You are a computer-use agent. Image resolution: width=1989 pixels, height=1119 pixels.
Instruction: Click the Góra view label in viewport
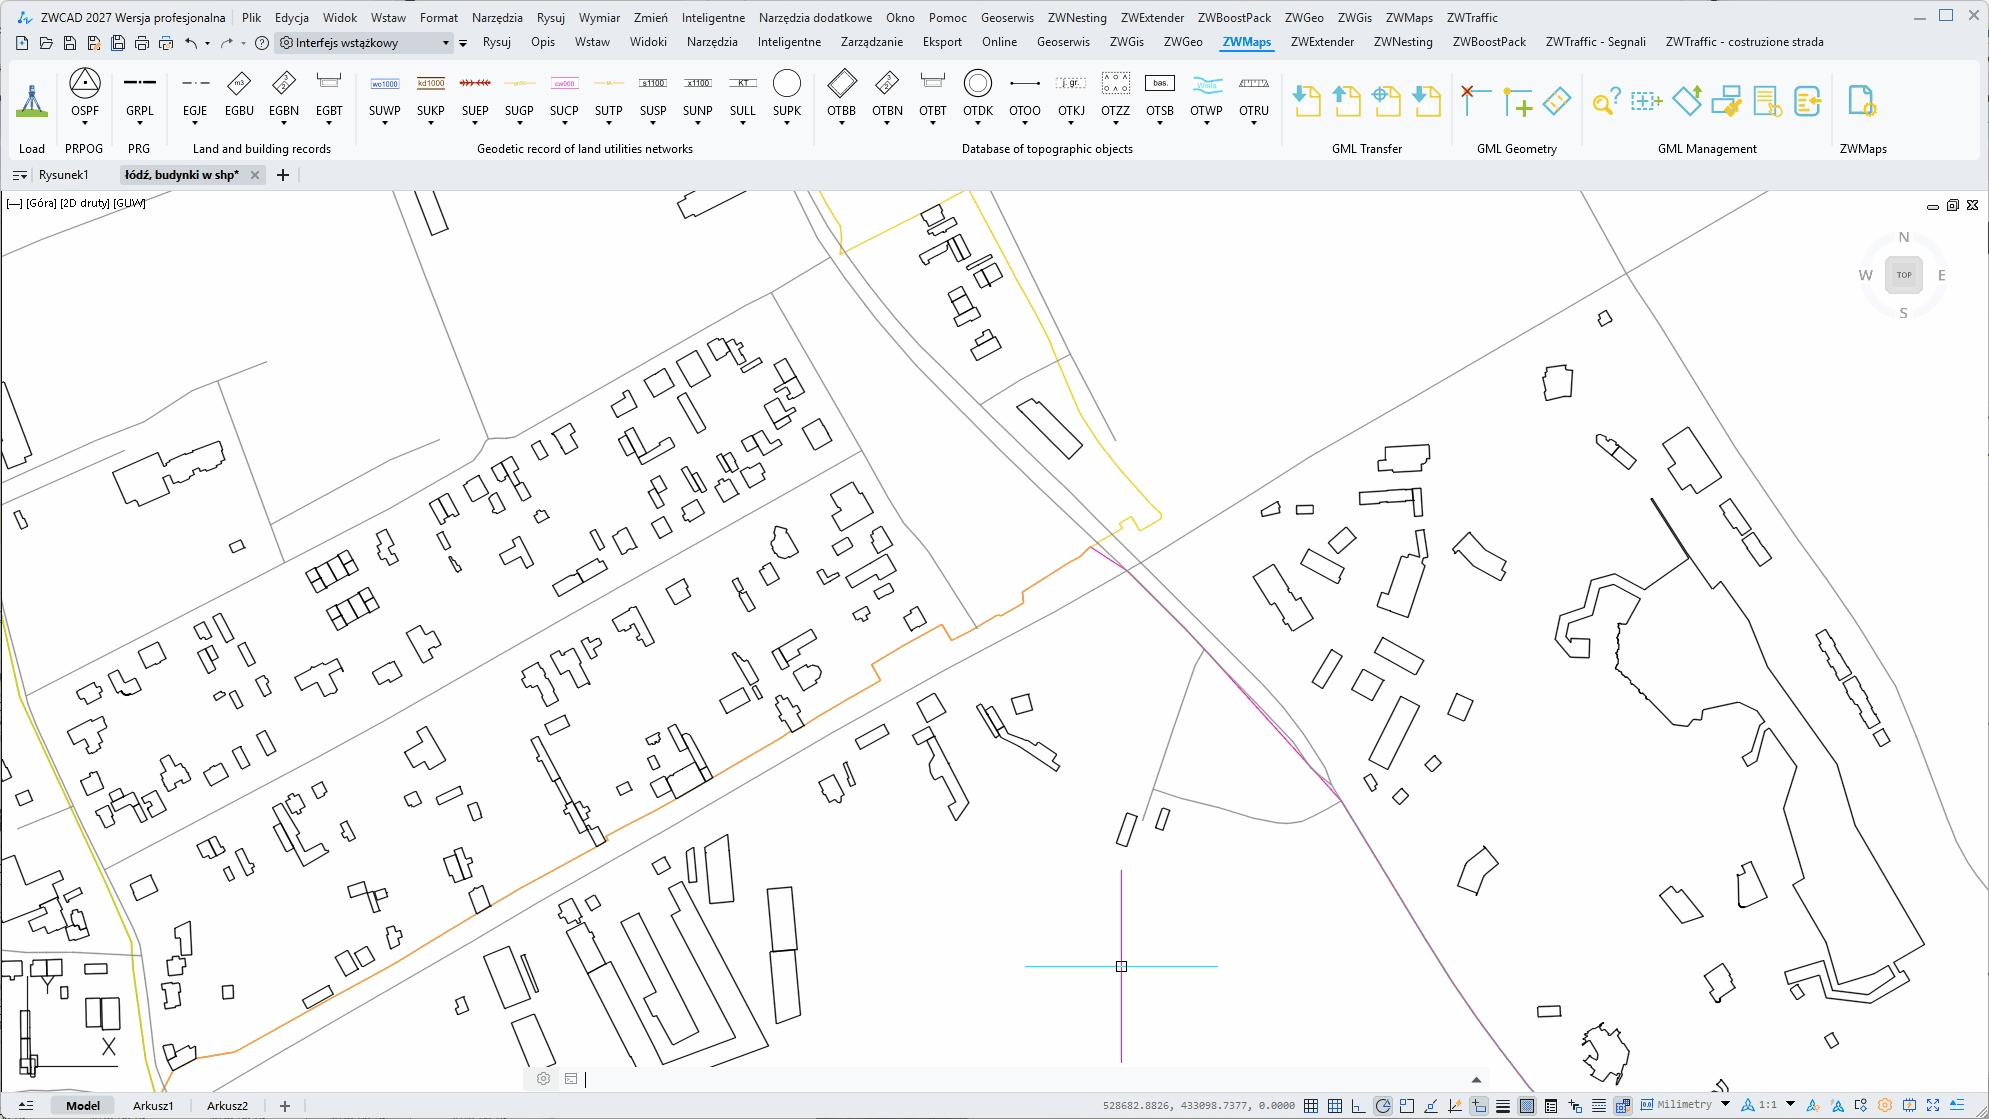pyautogui.click(x=42, y=203)
